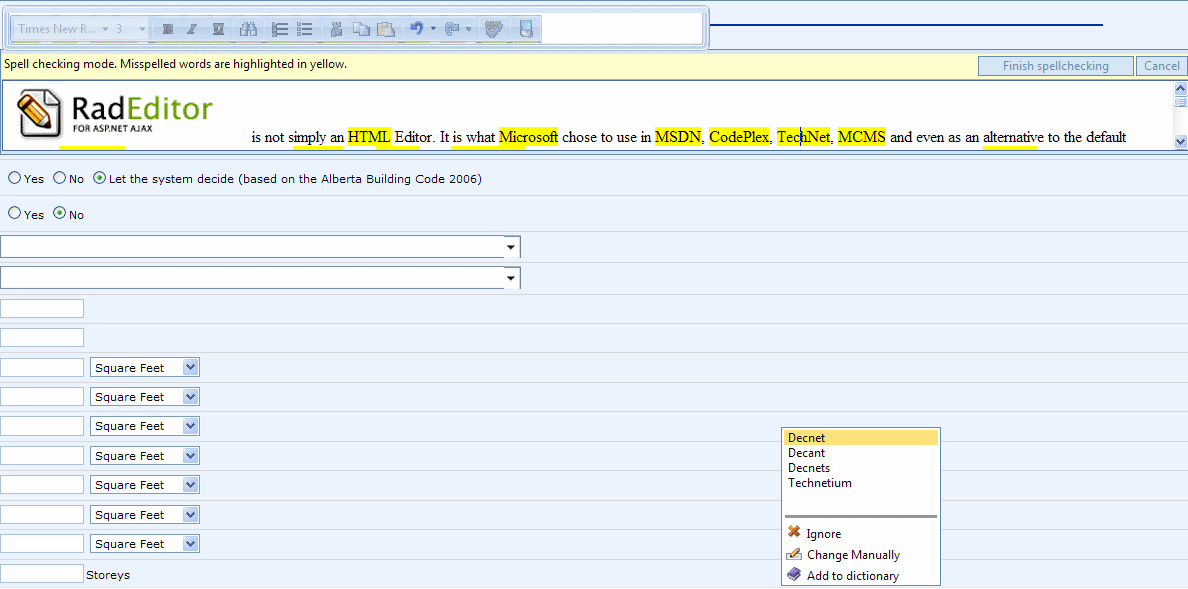
Task: Expand the redo history dropdown arrow
Action: point(469,29)
